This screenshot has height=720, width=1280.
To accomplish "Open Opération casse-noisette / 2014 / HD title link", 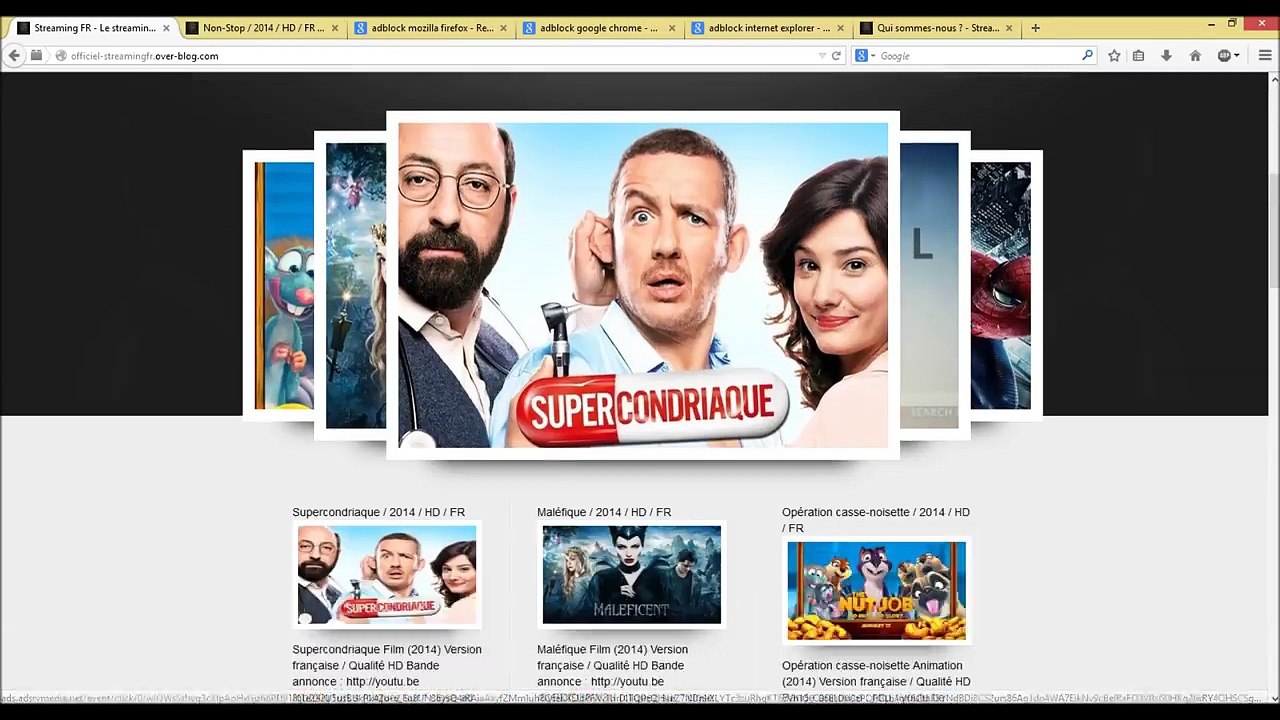I will coord(876,520).
